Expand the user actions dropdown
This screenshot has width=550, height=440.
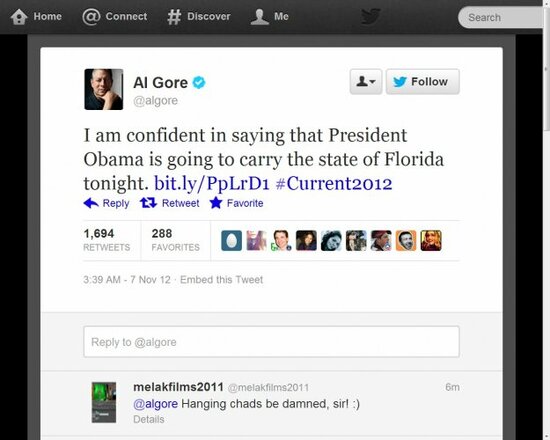pyautogui.click(x=366, y=81)
